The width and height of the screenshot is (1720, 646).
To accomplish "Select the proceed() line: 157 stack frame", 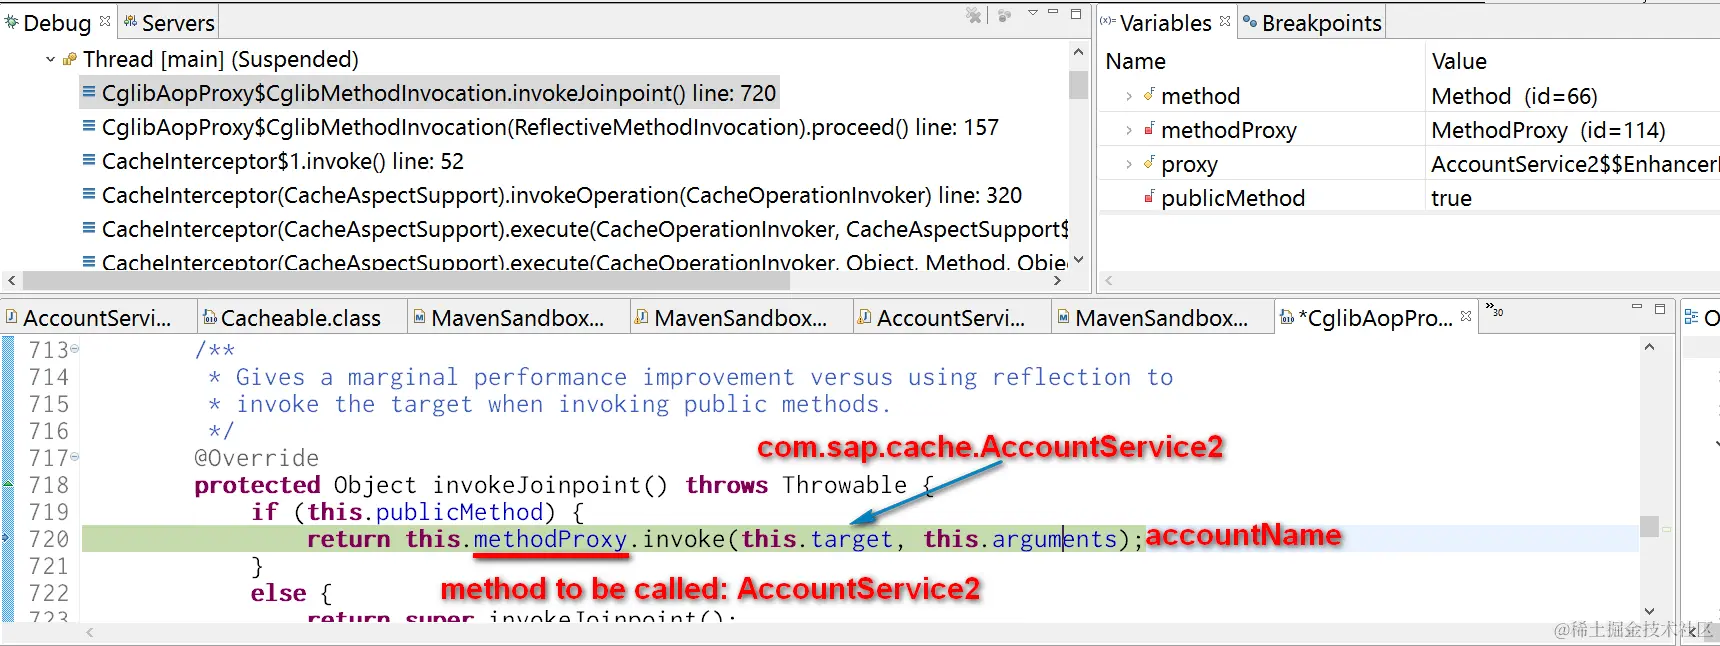I will [550, 128].
